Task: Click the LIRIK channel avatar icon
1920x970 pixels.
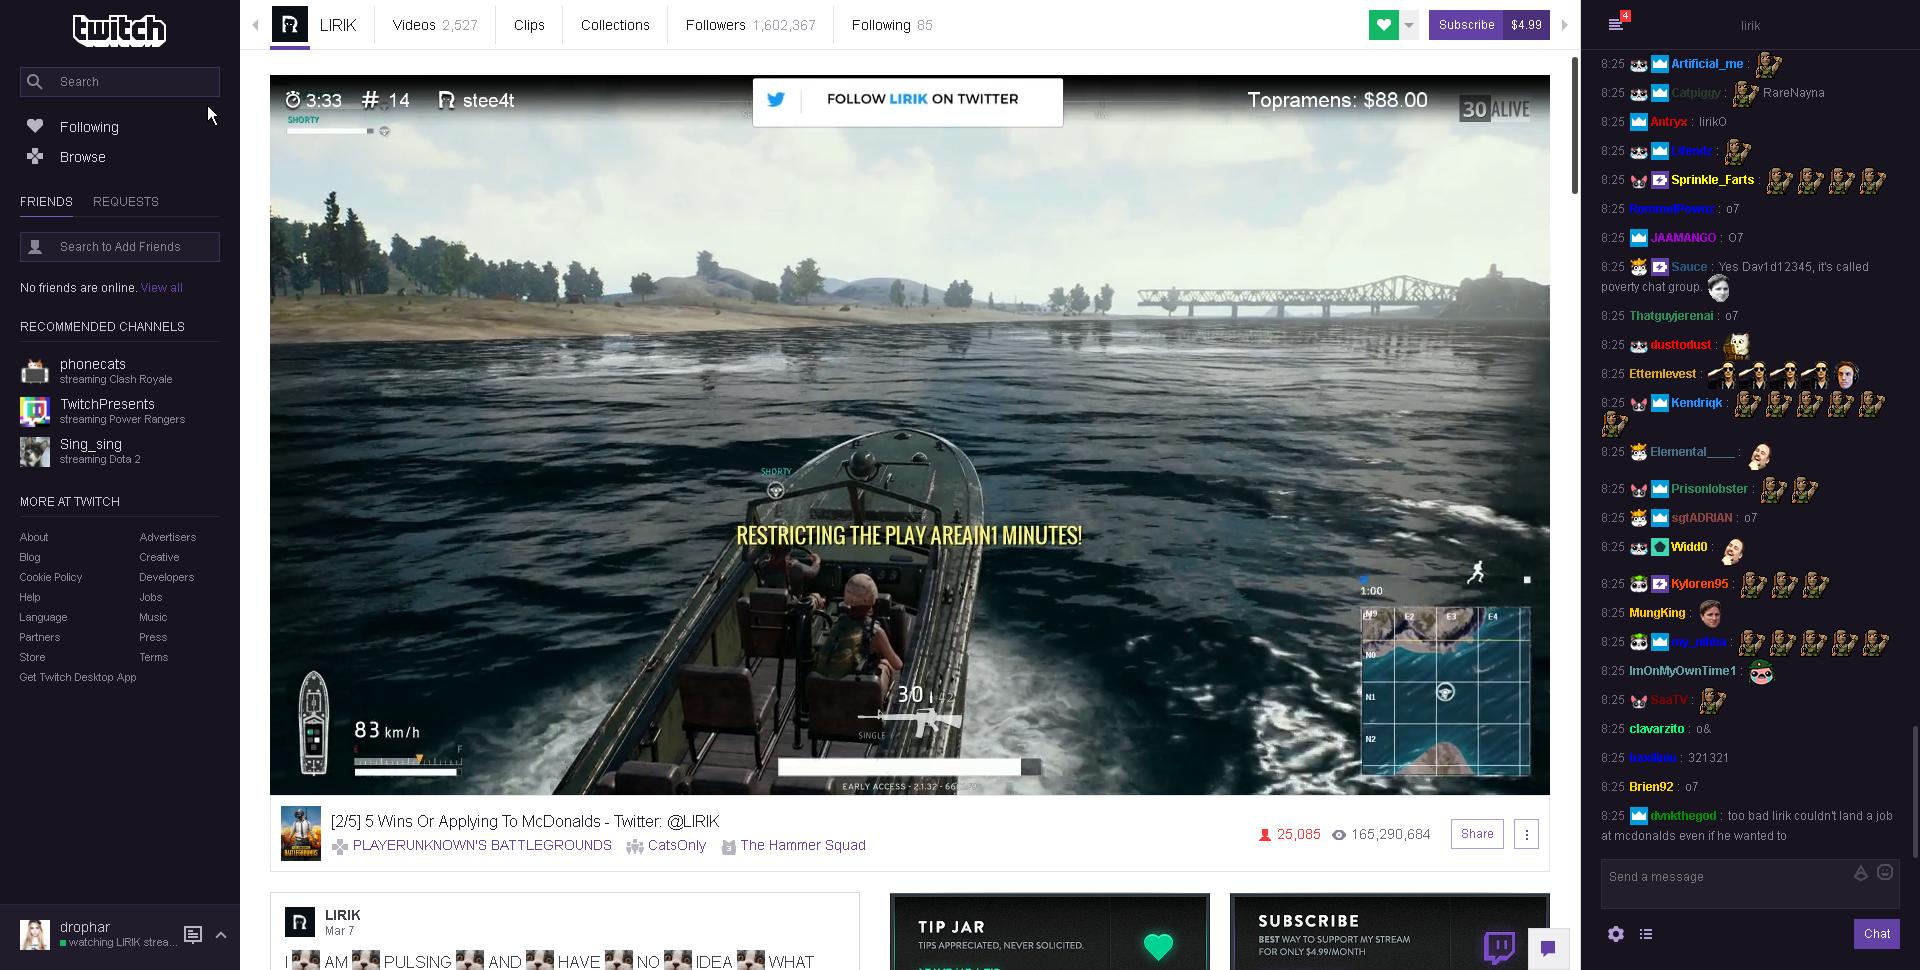Action: click(x=290, y=24)
